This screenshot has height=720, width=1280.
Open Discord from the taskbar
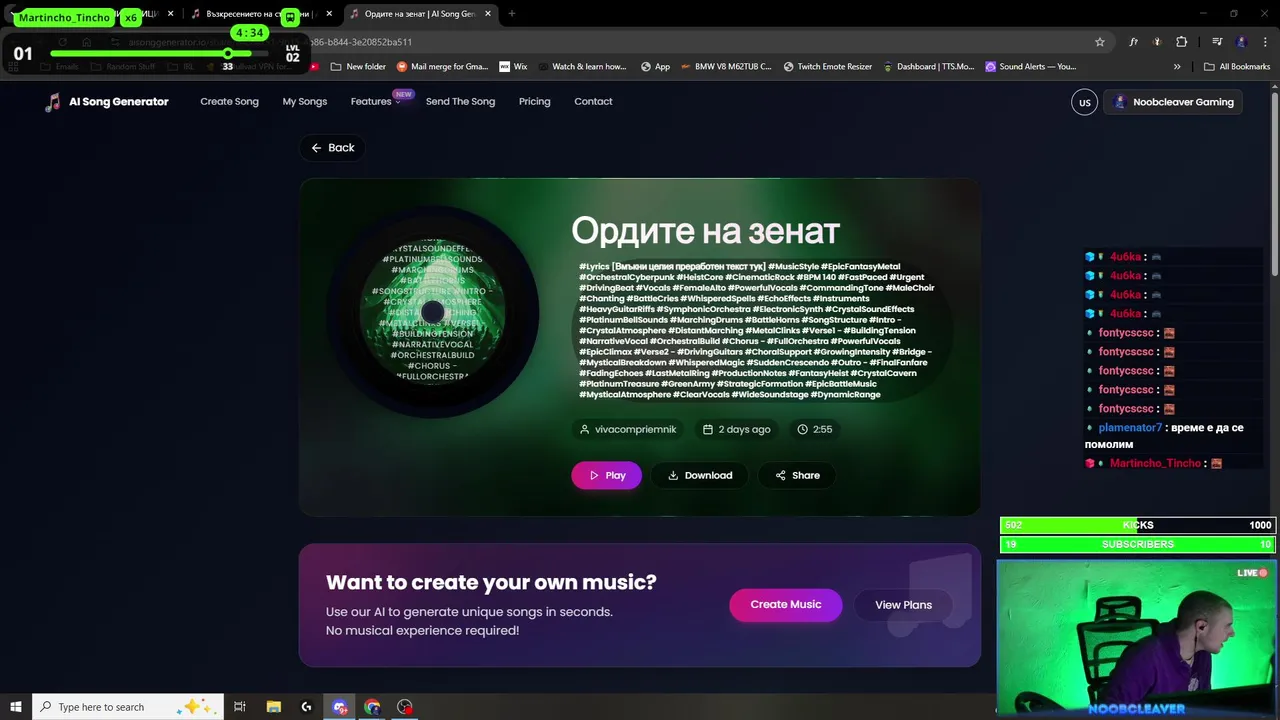click(x=340, y=707)
